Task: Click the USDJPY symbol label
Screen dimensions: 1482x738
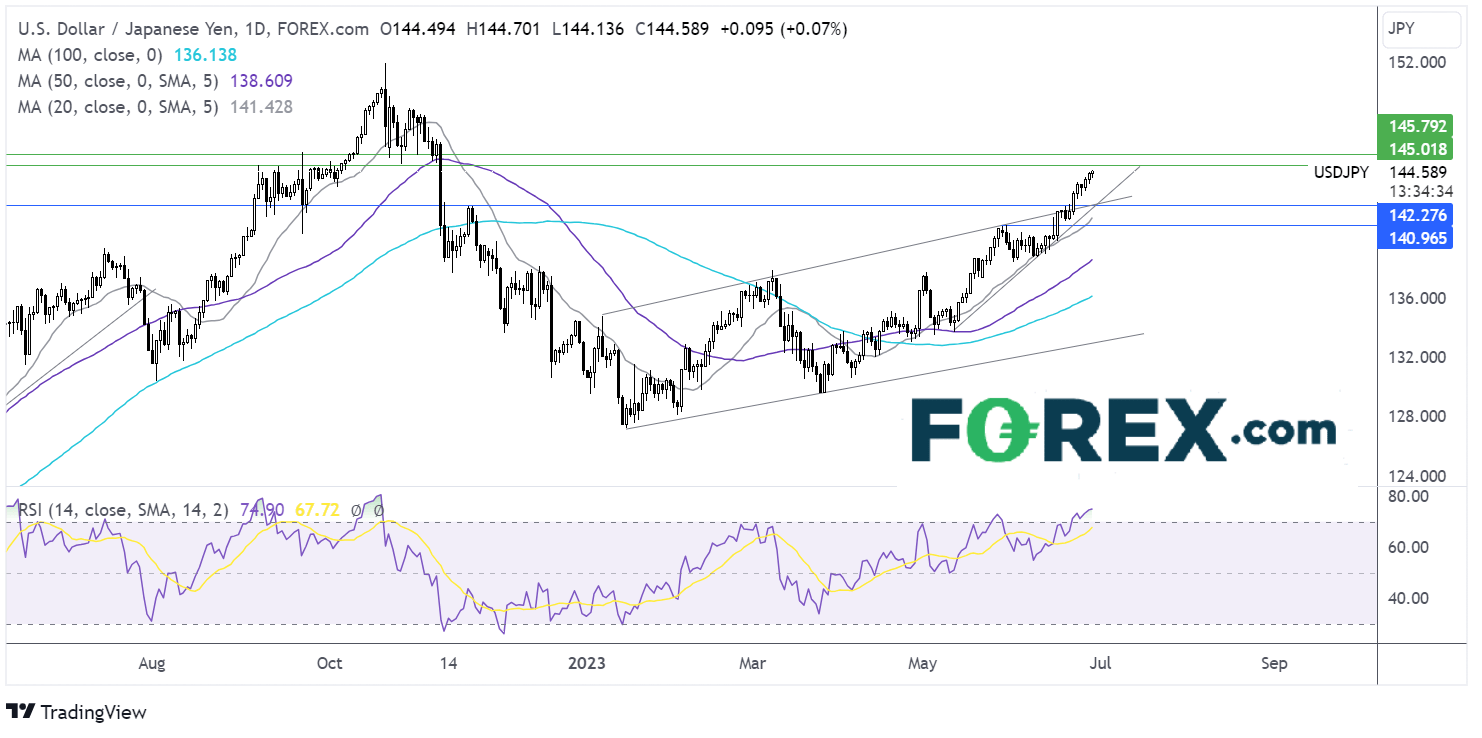Action: click(1341, 173)
